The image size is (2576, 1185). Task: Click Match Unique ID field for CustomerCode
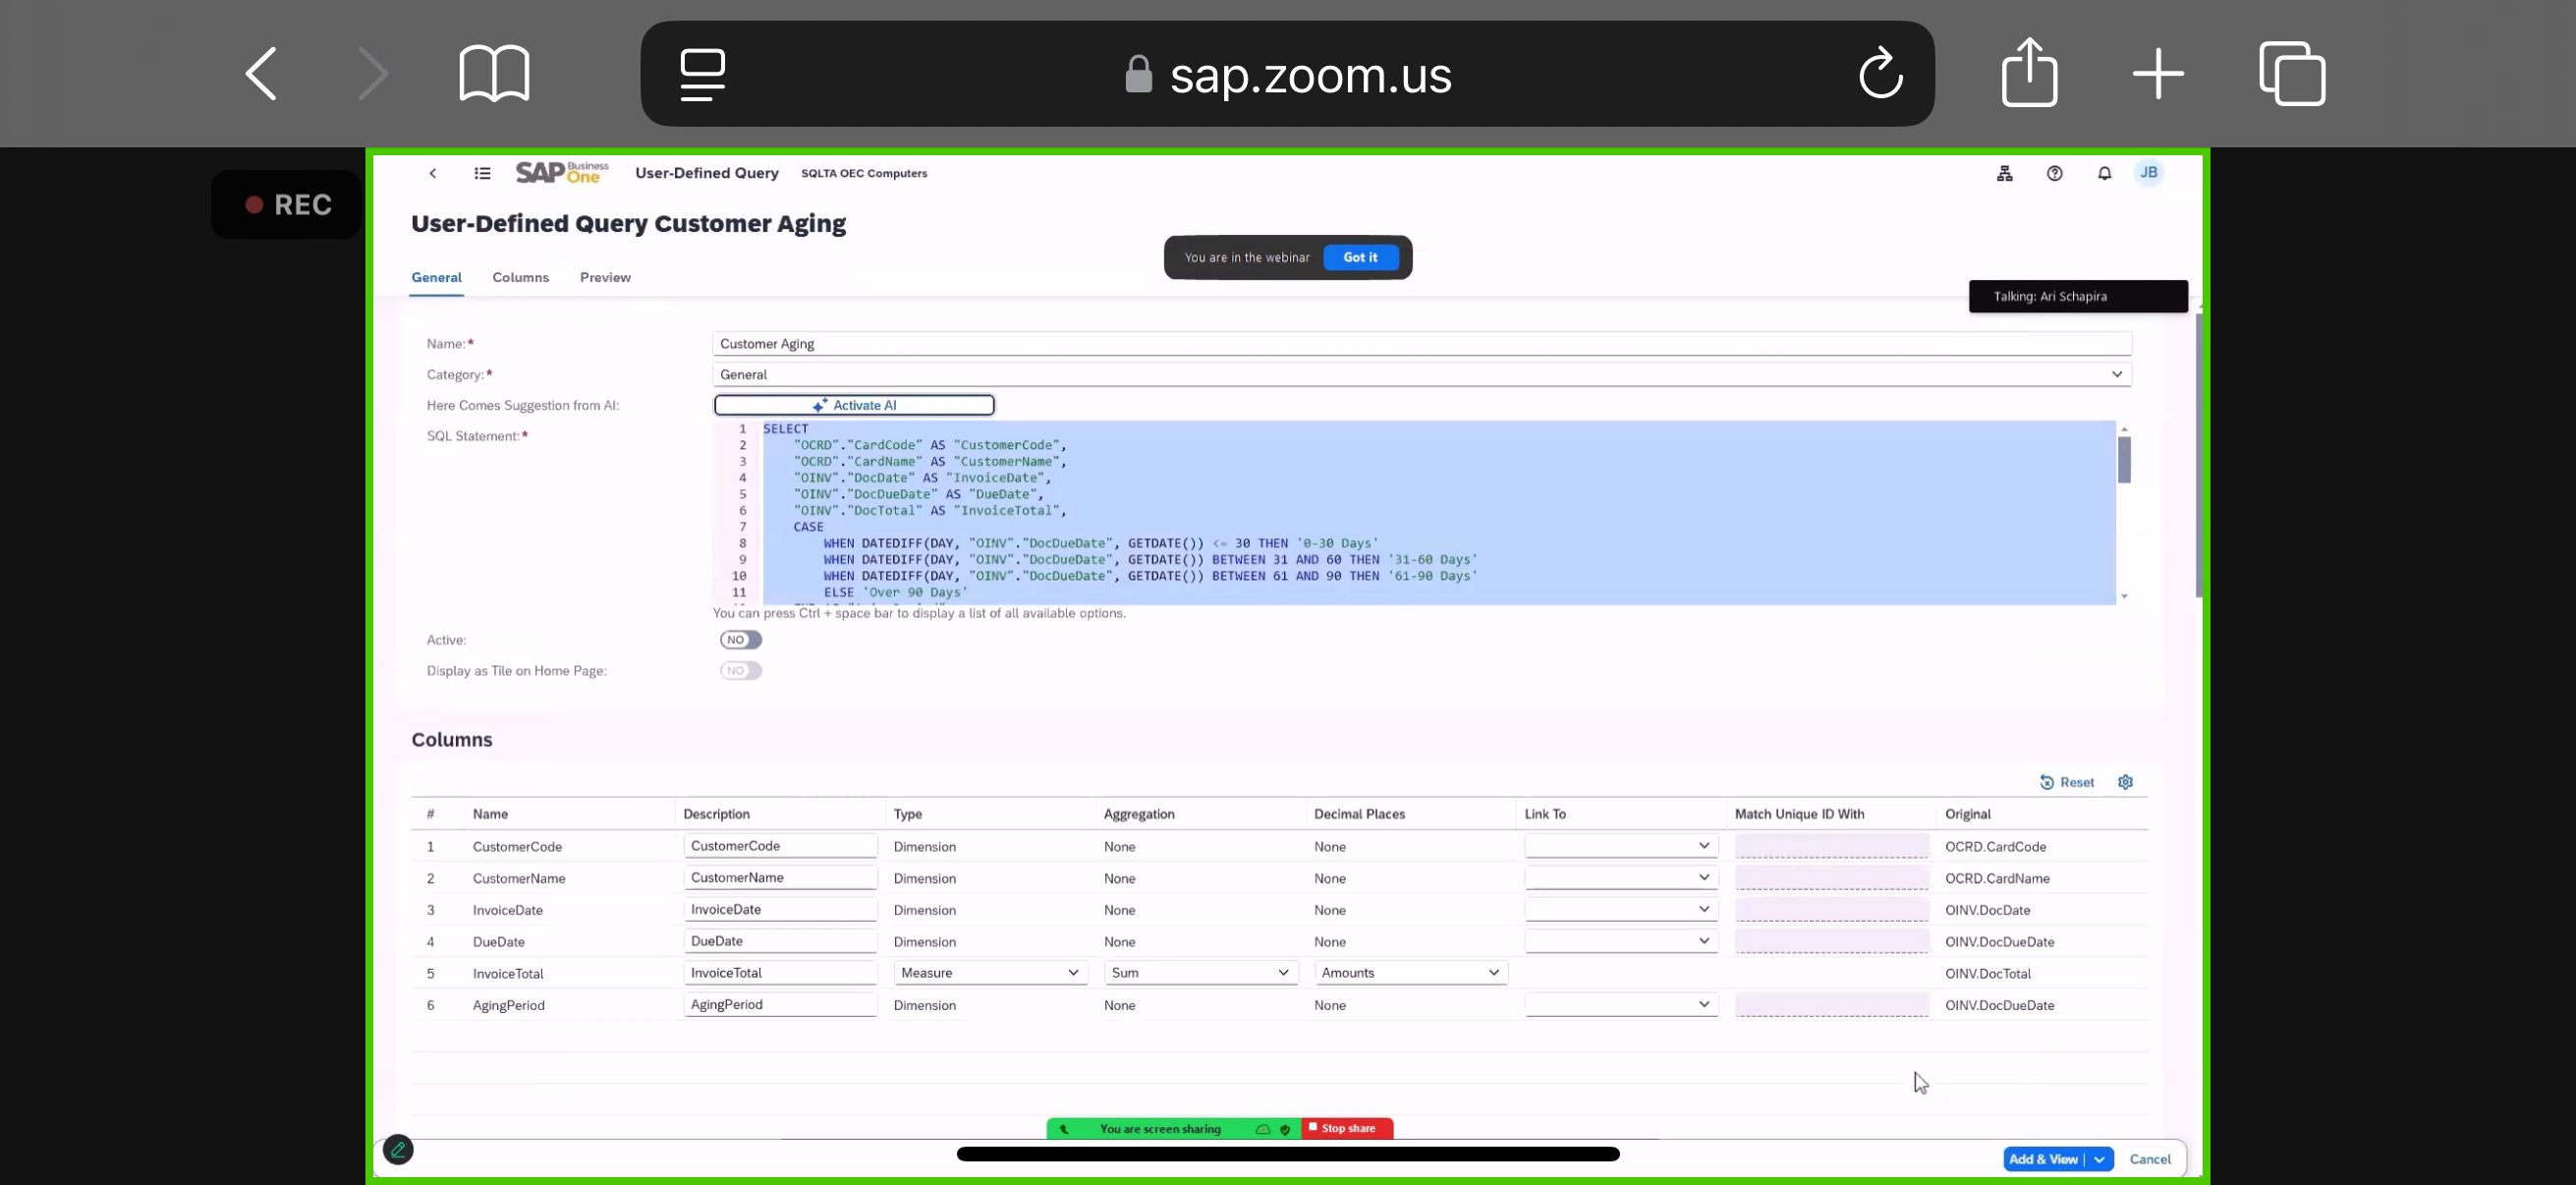point(1831,846)
